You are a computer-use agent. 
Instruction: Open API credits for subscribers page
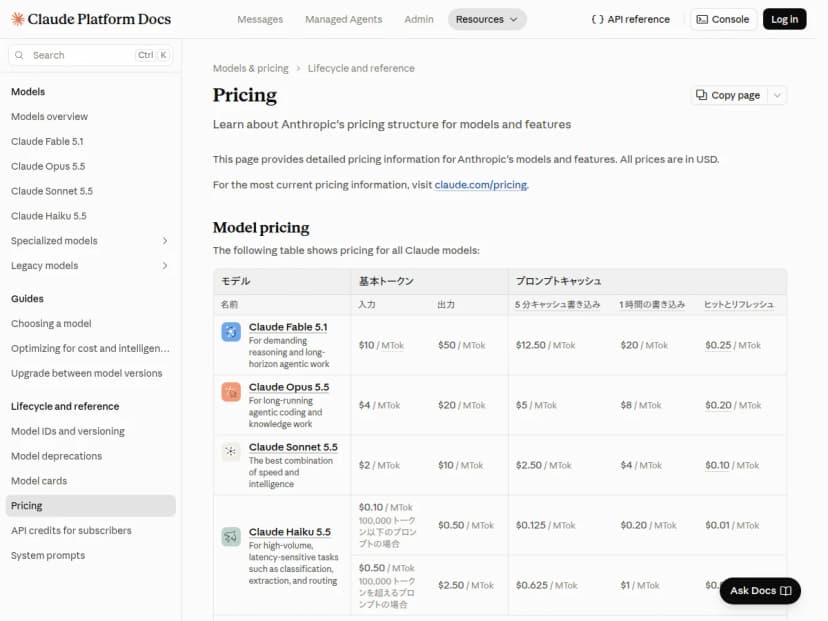(x=71, y=531)
